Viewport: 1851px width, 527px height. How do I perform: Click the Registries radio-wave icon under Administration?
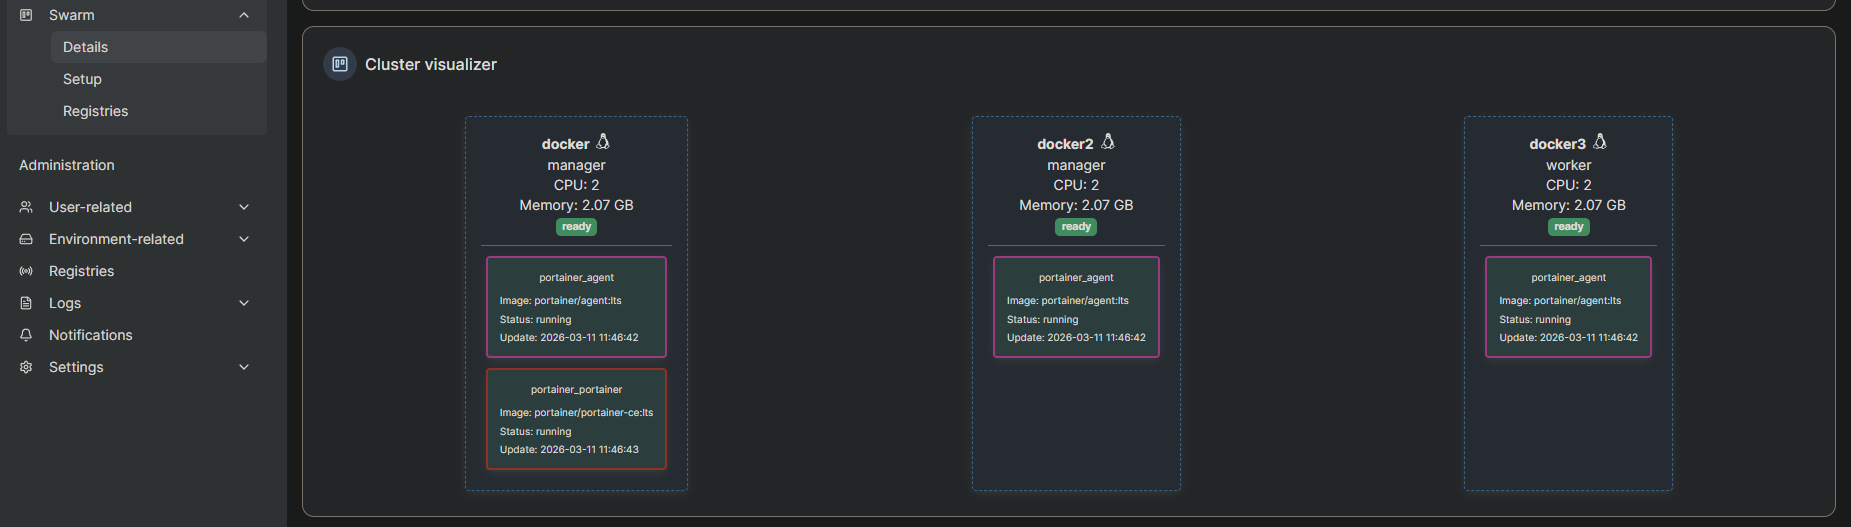pos(26,271)
